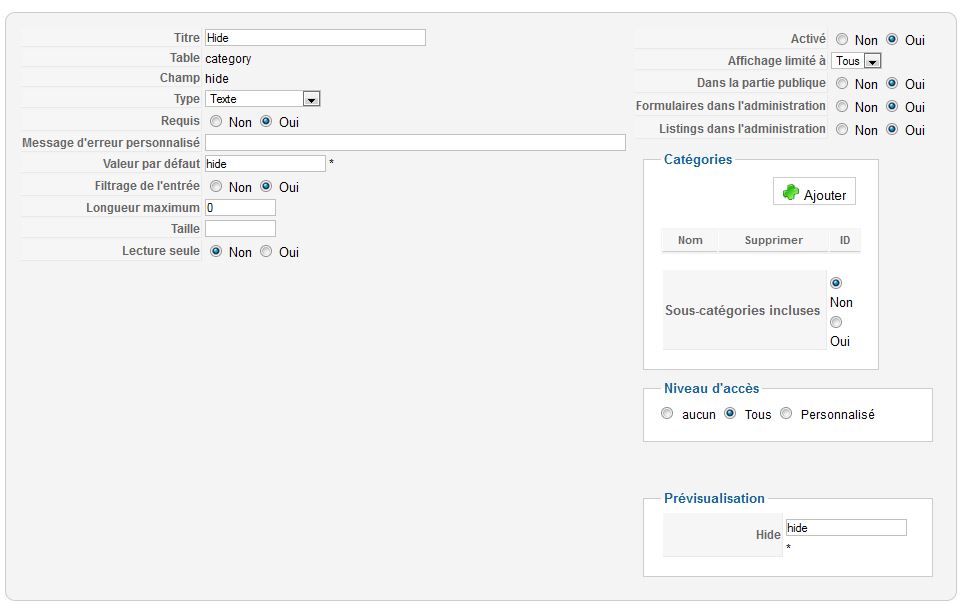The image size is (961, 604).
Task: Enable Oui for Sous-catégories incluses
Action: point(836,322)
